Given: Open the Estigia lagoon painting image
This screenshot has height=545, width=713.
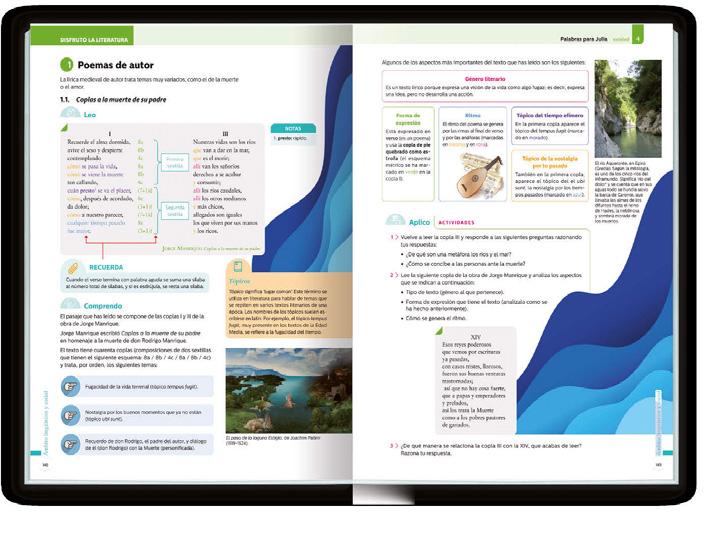Looking at the screenshot, I should (x=289, y=390).
